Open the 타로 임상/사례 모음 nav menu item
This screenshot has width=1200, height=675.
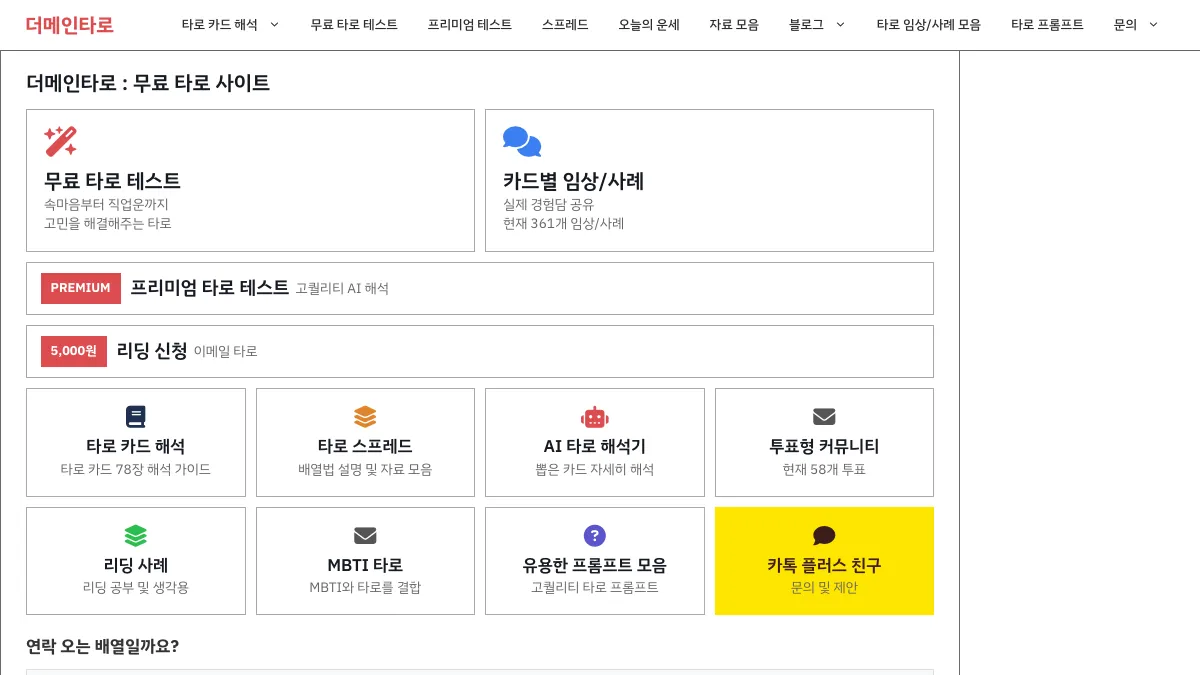[x=928, y=25]
